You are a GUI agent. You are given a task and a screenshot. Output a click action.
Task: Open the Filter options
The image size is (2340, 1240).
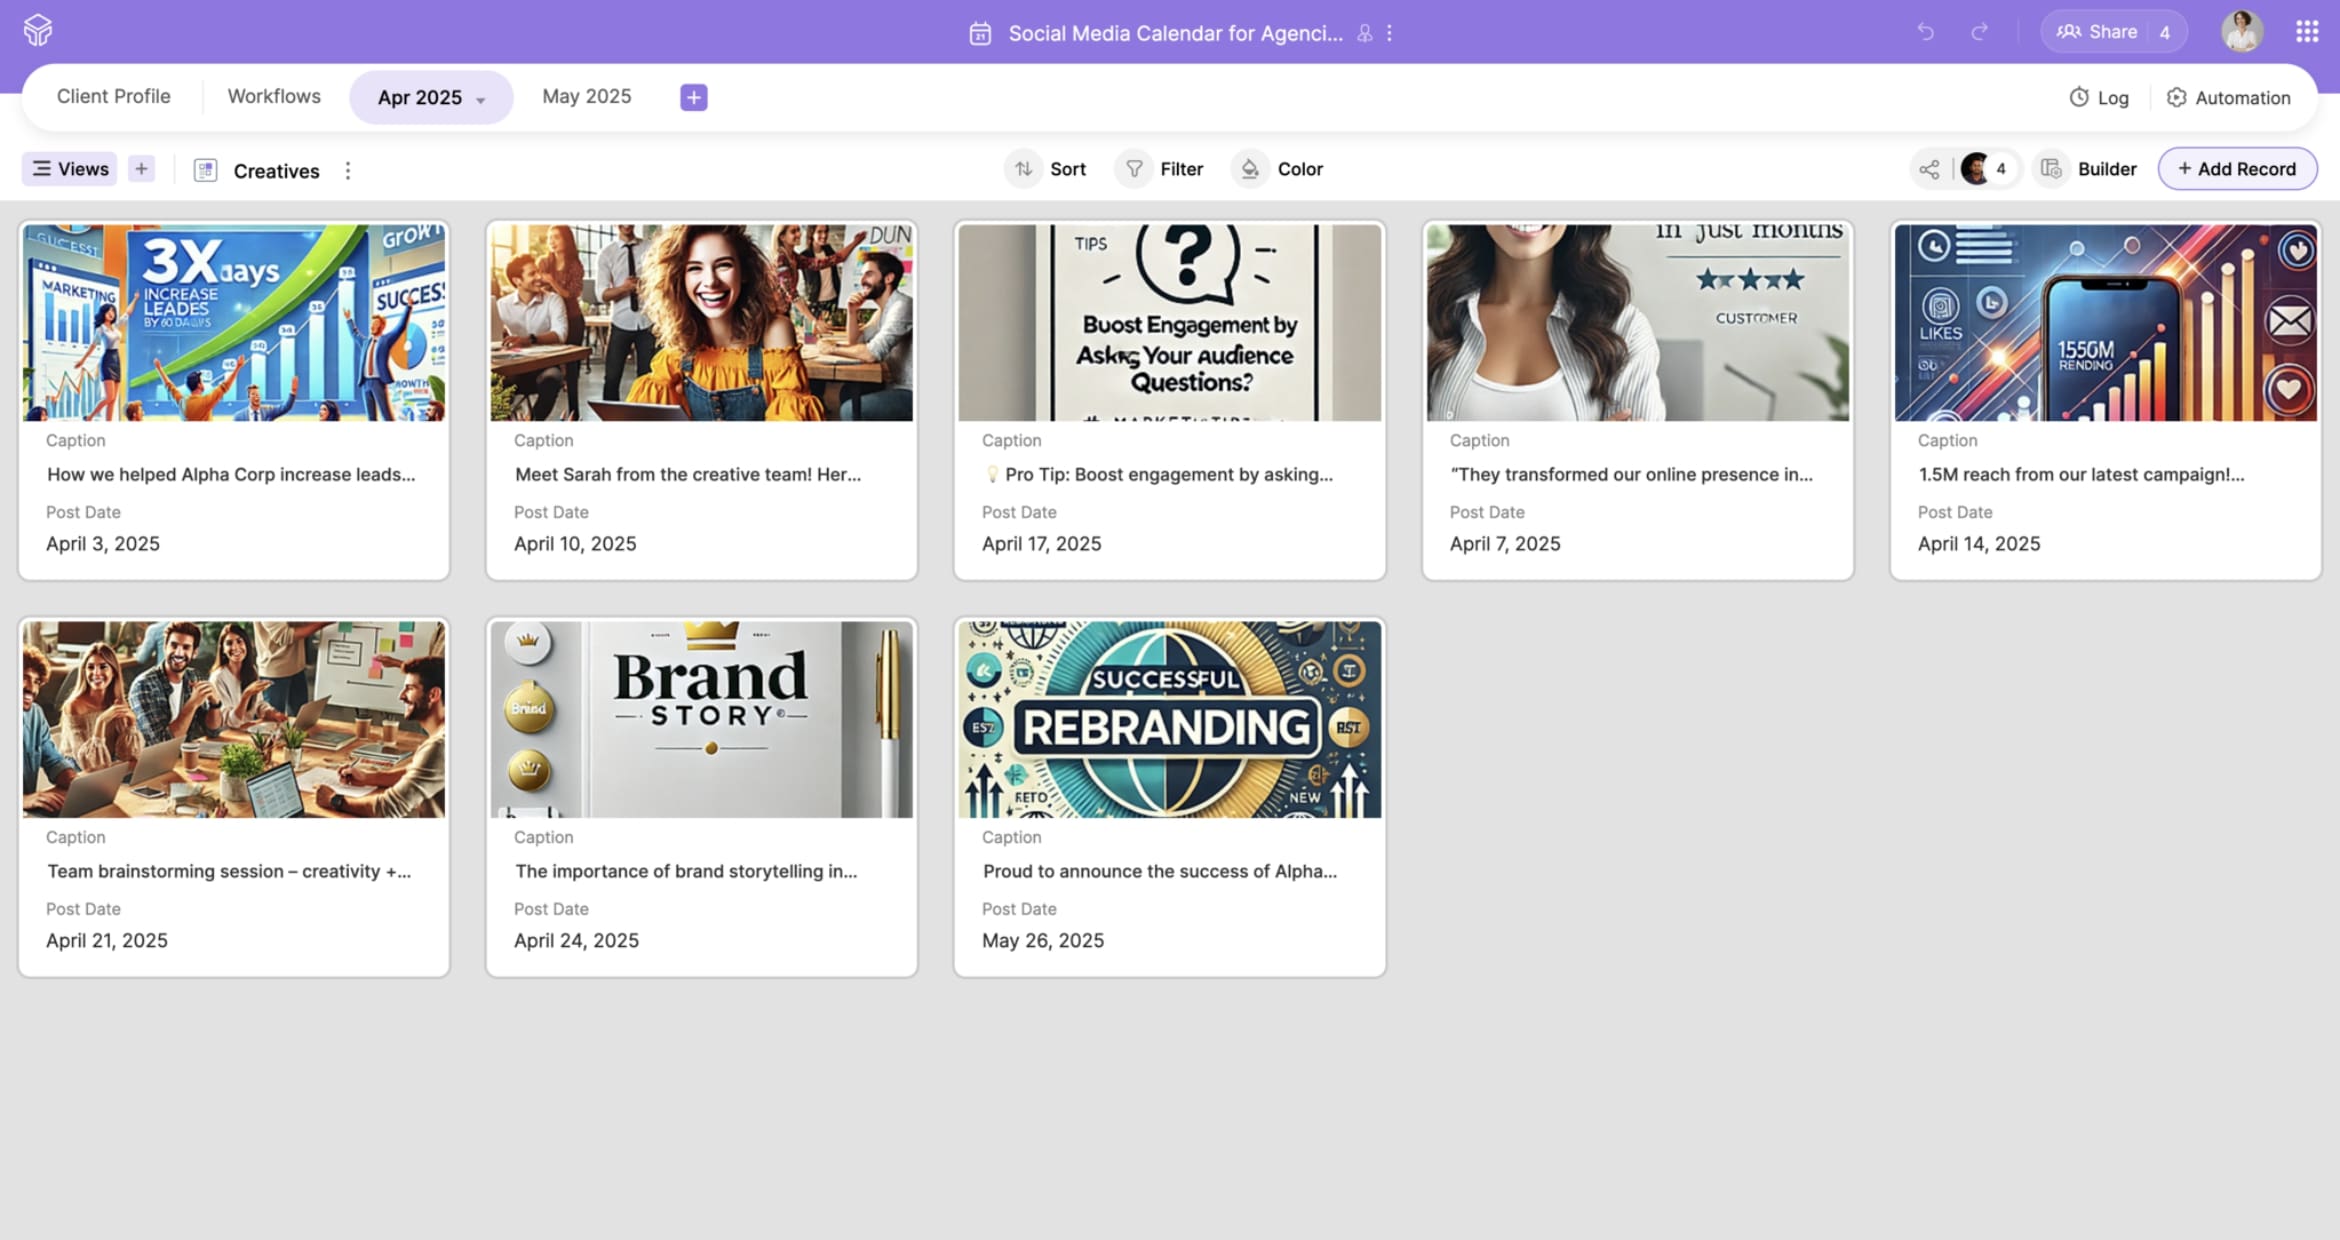pos(1163,169)
